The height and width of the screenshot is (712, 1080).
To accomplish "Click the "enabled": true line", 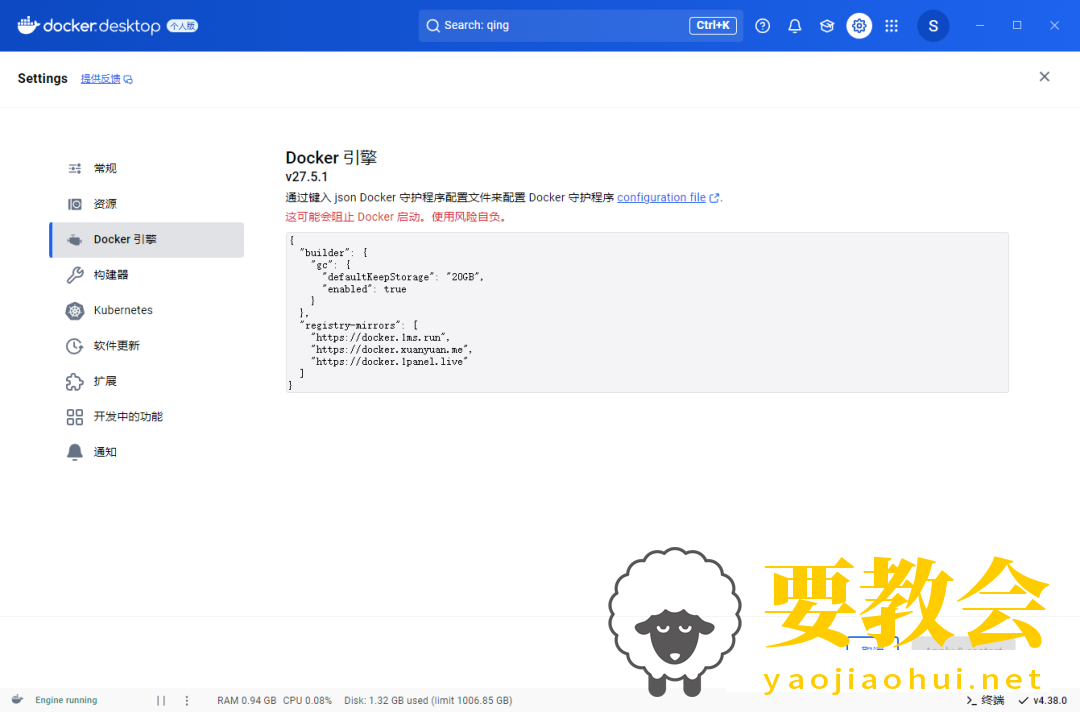I will [364, 289].
